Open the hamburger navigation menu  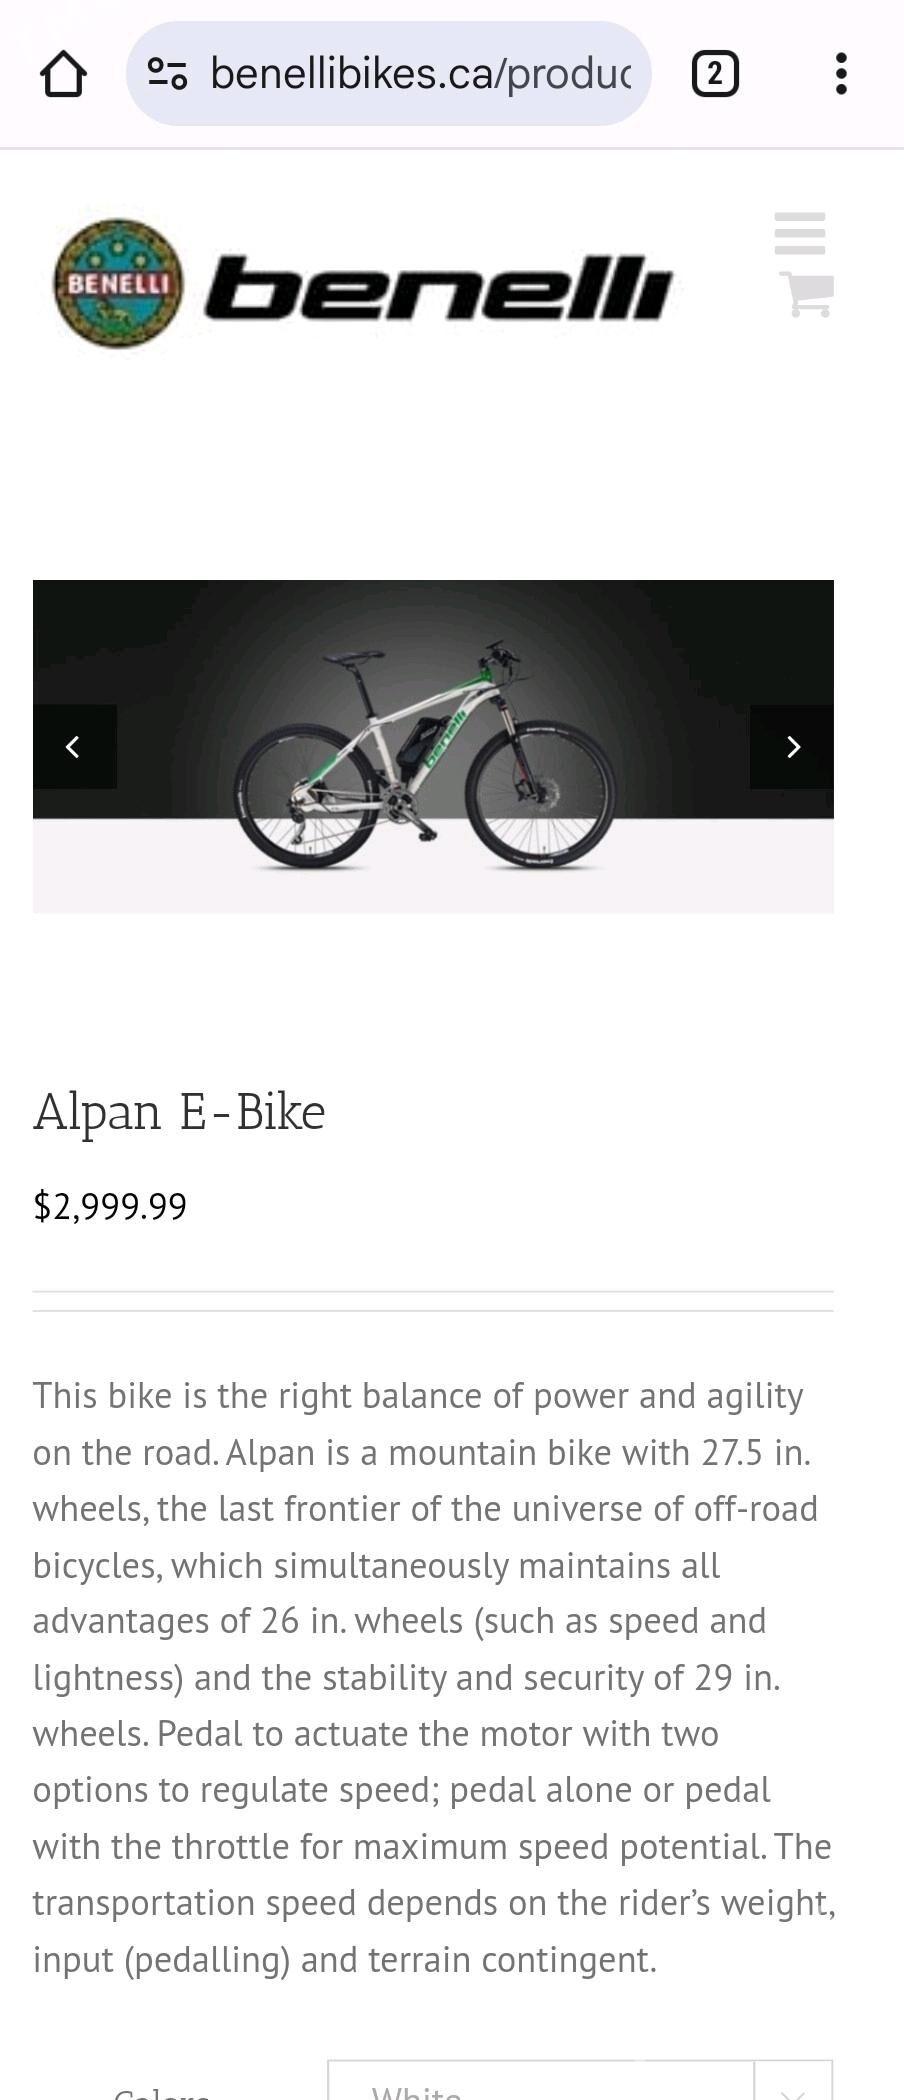click(x=800, y=233)
